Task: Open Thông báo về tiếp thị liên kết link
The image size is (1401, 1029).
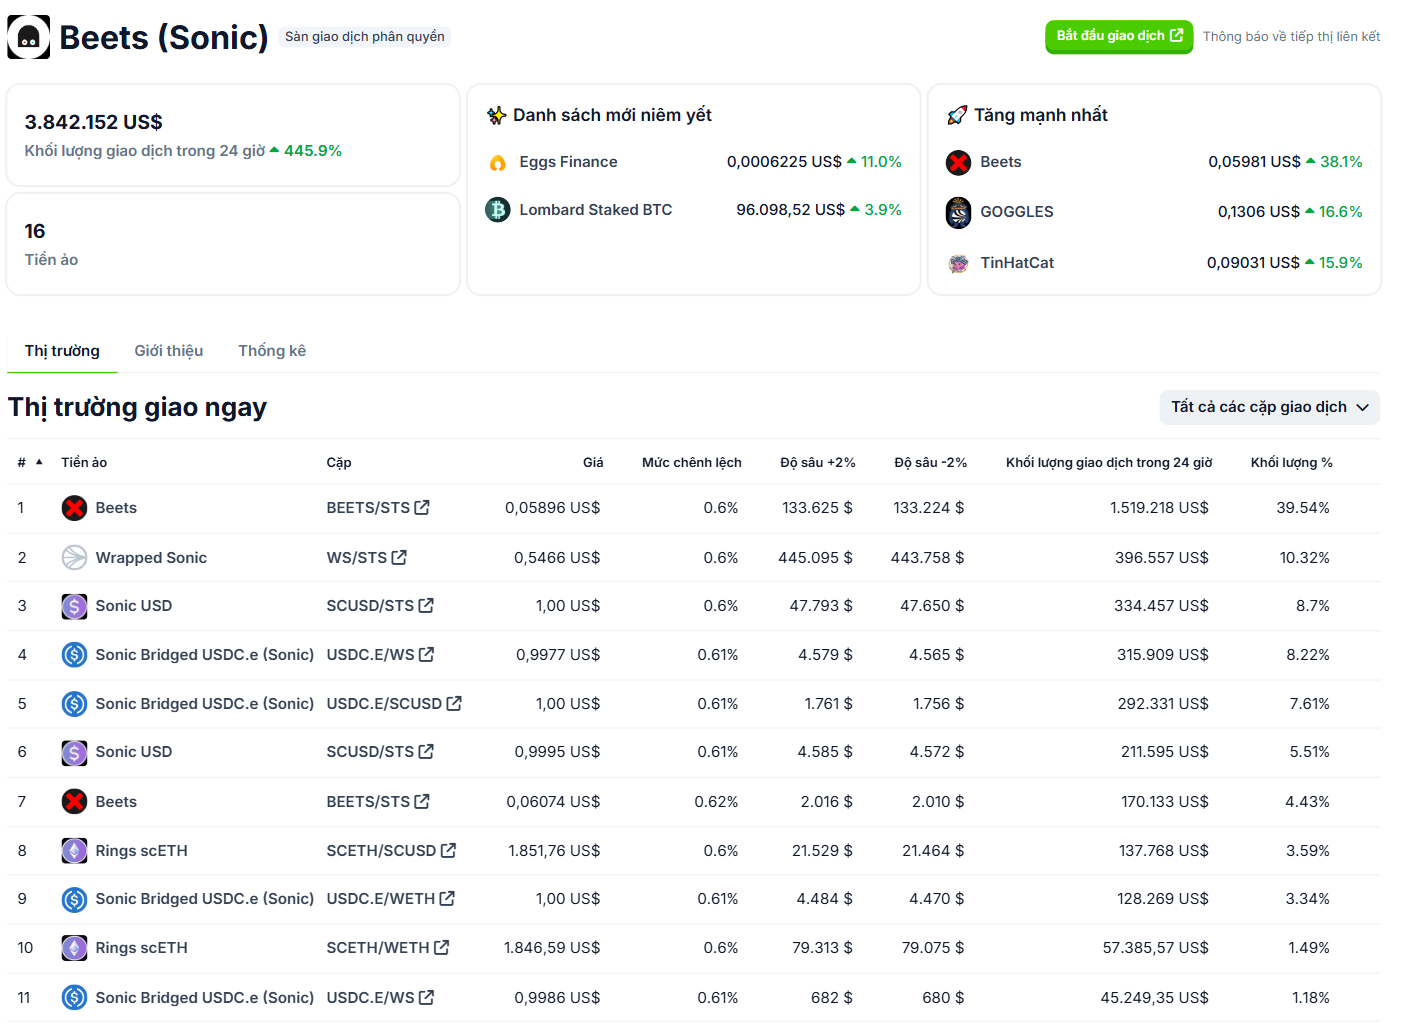Action: tap(1291, 36)
